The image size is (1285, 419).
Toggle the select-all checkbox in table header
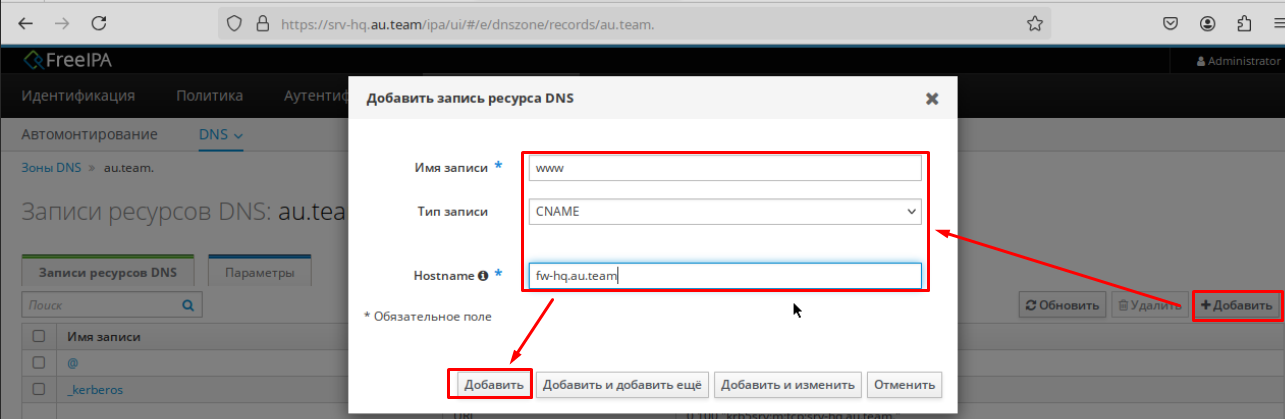tap(39, 337)
